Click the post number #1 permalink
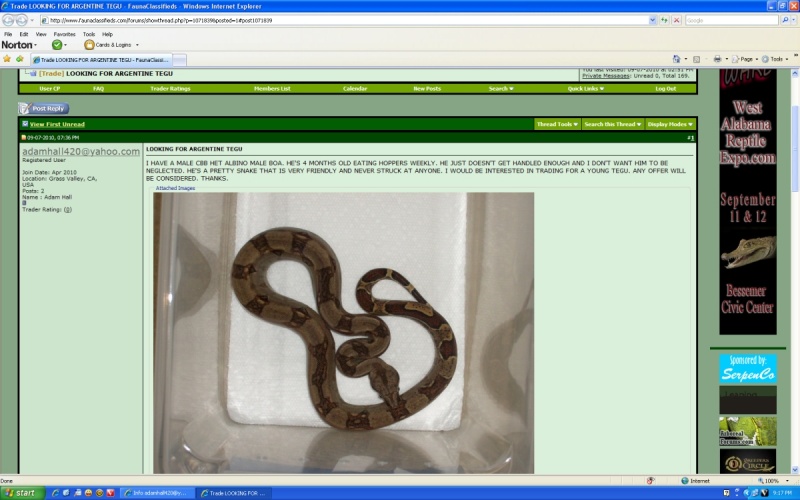 (690, 138)
